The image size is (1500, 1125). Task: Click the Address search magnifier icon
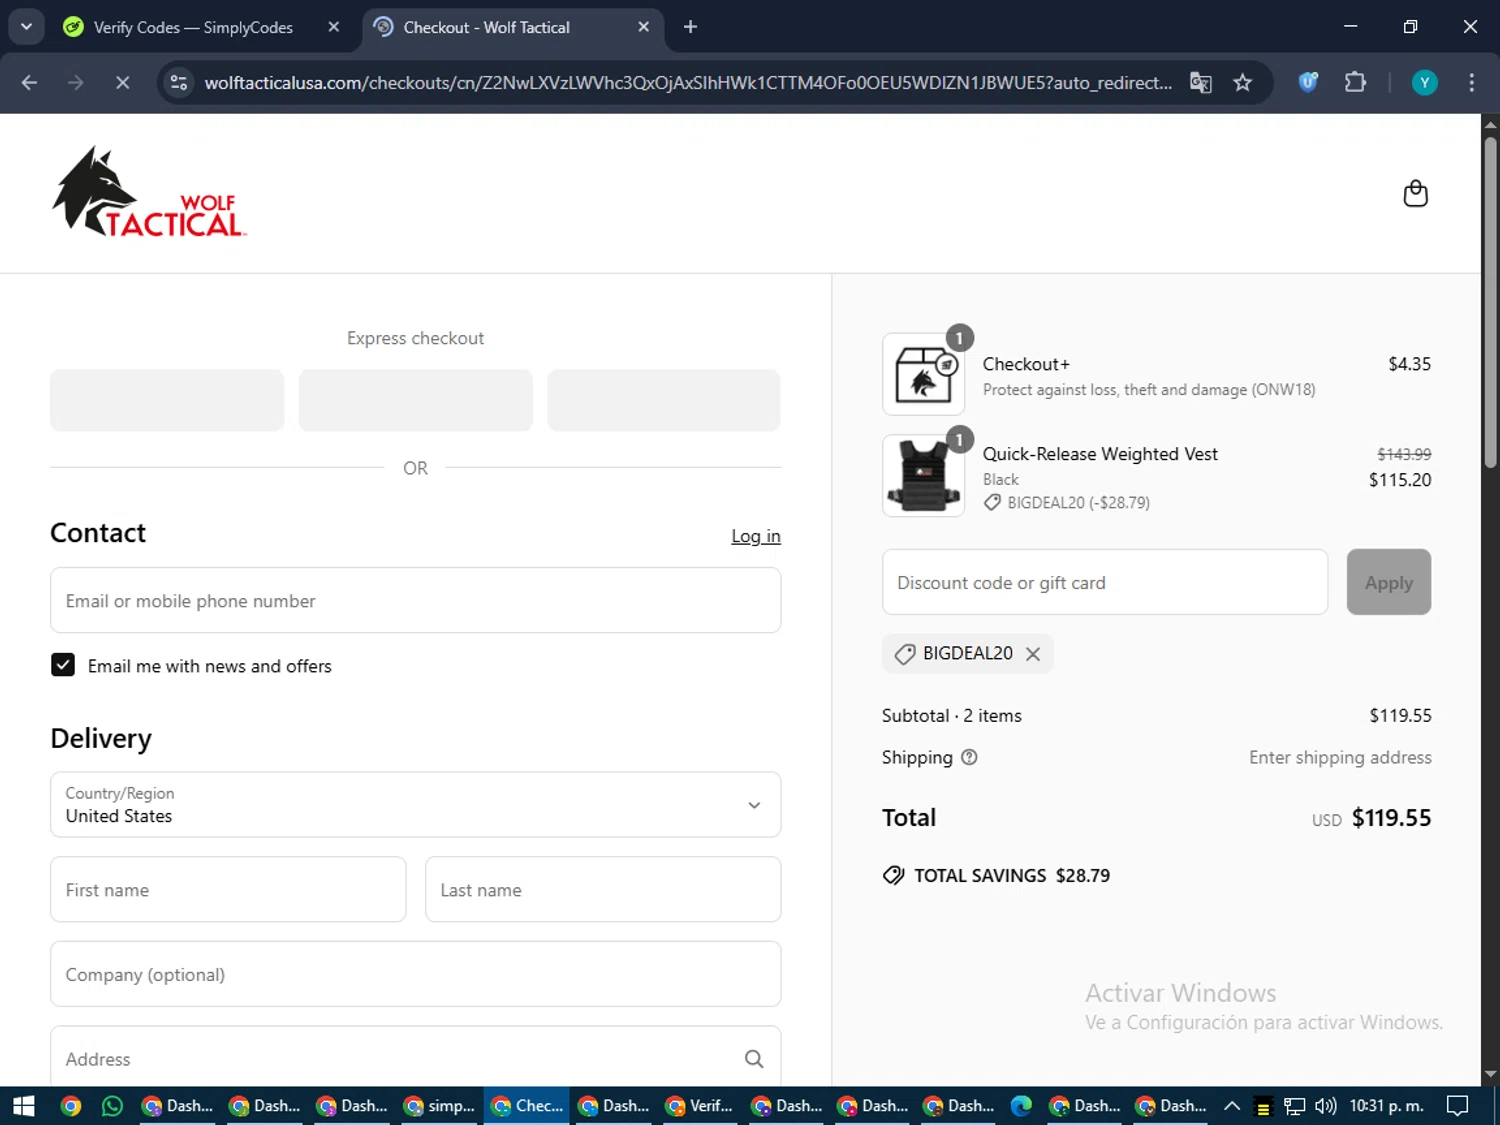(x=754, y=1059)
